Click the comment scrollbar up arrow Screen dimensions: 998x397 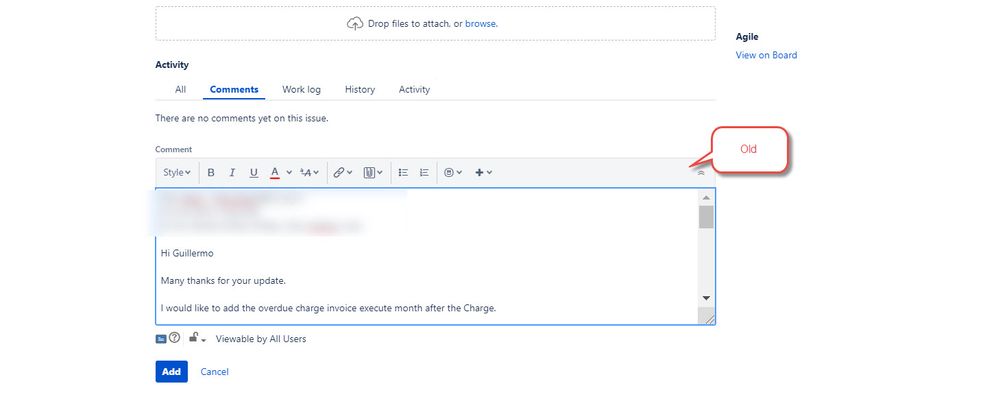[706, 198]
